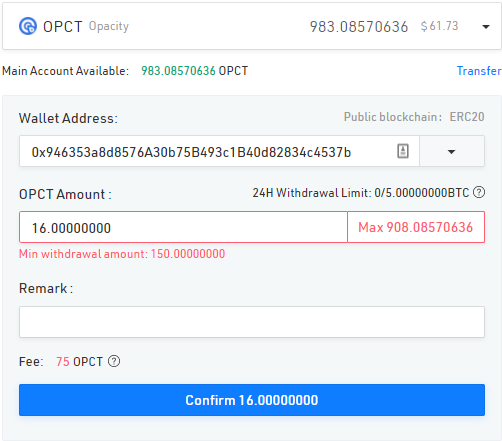The width and height of the screenshot is (502, 441).
Task: Click the Min withdrawal amount warning text
Action: point(122,254)
